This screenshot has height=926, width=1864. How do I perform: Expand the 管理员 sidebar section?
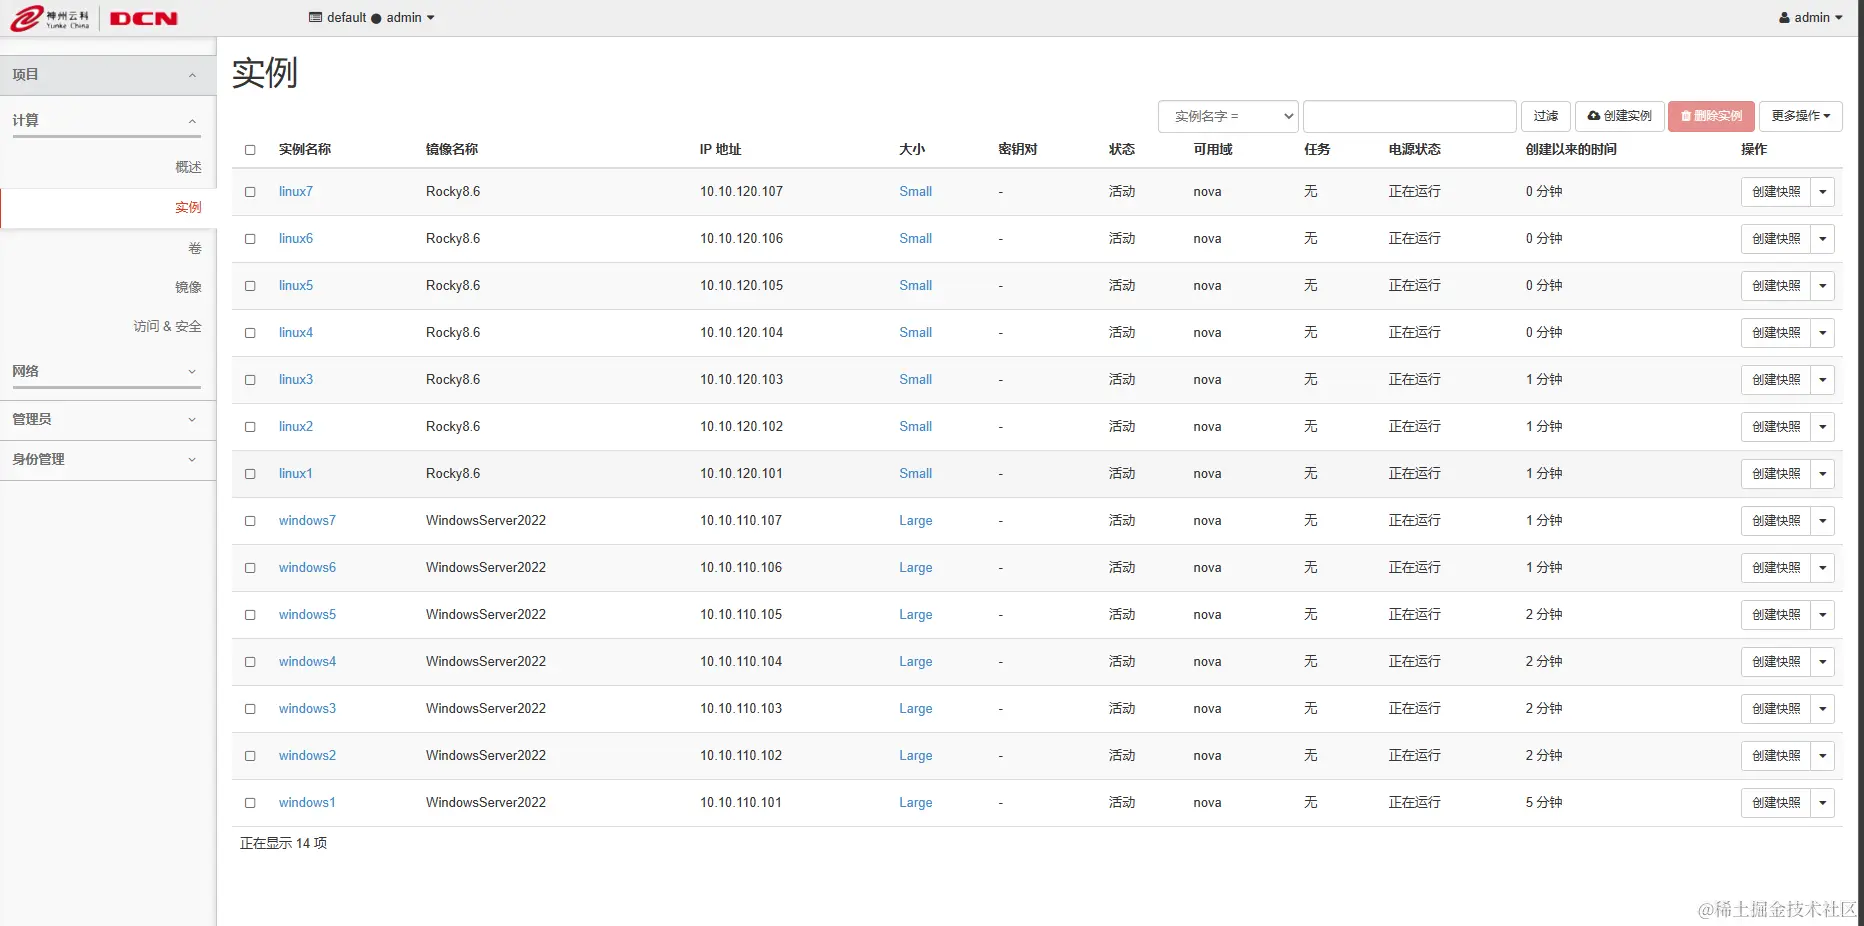pos(108,420)
